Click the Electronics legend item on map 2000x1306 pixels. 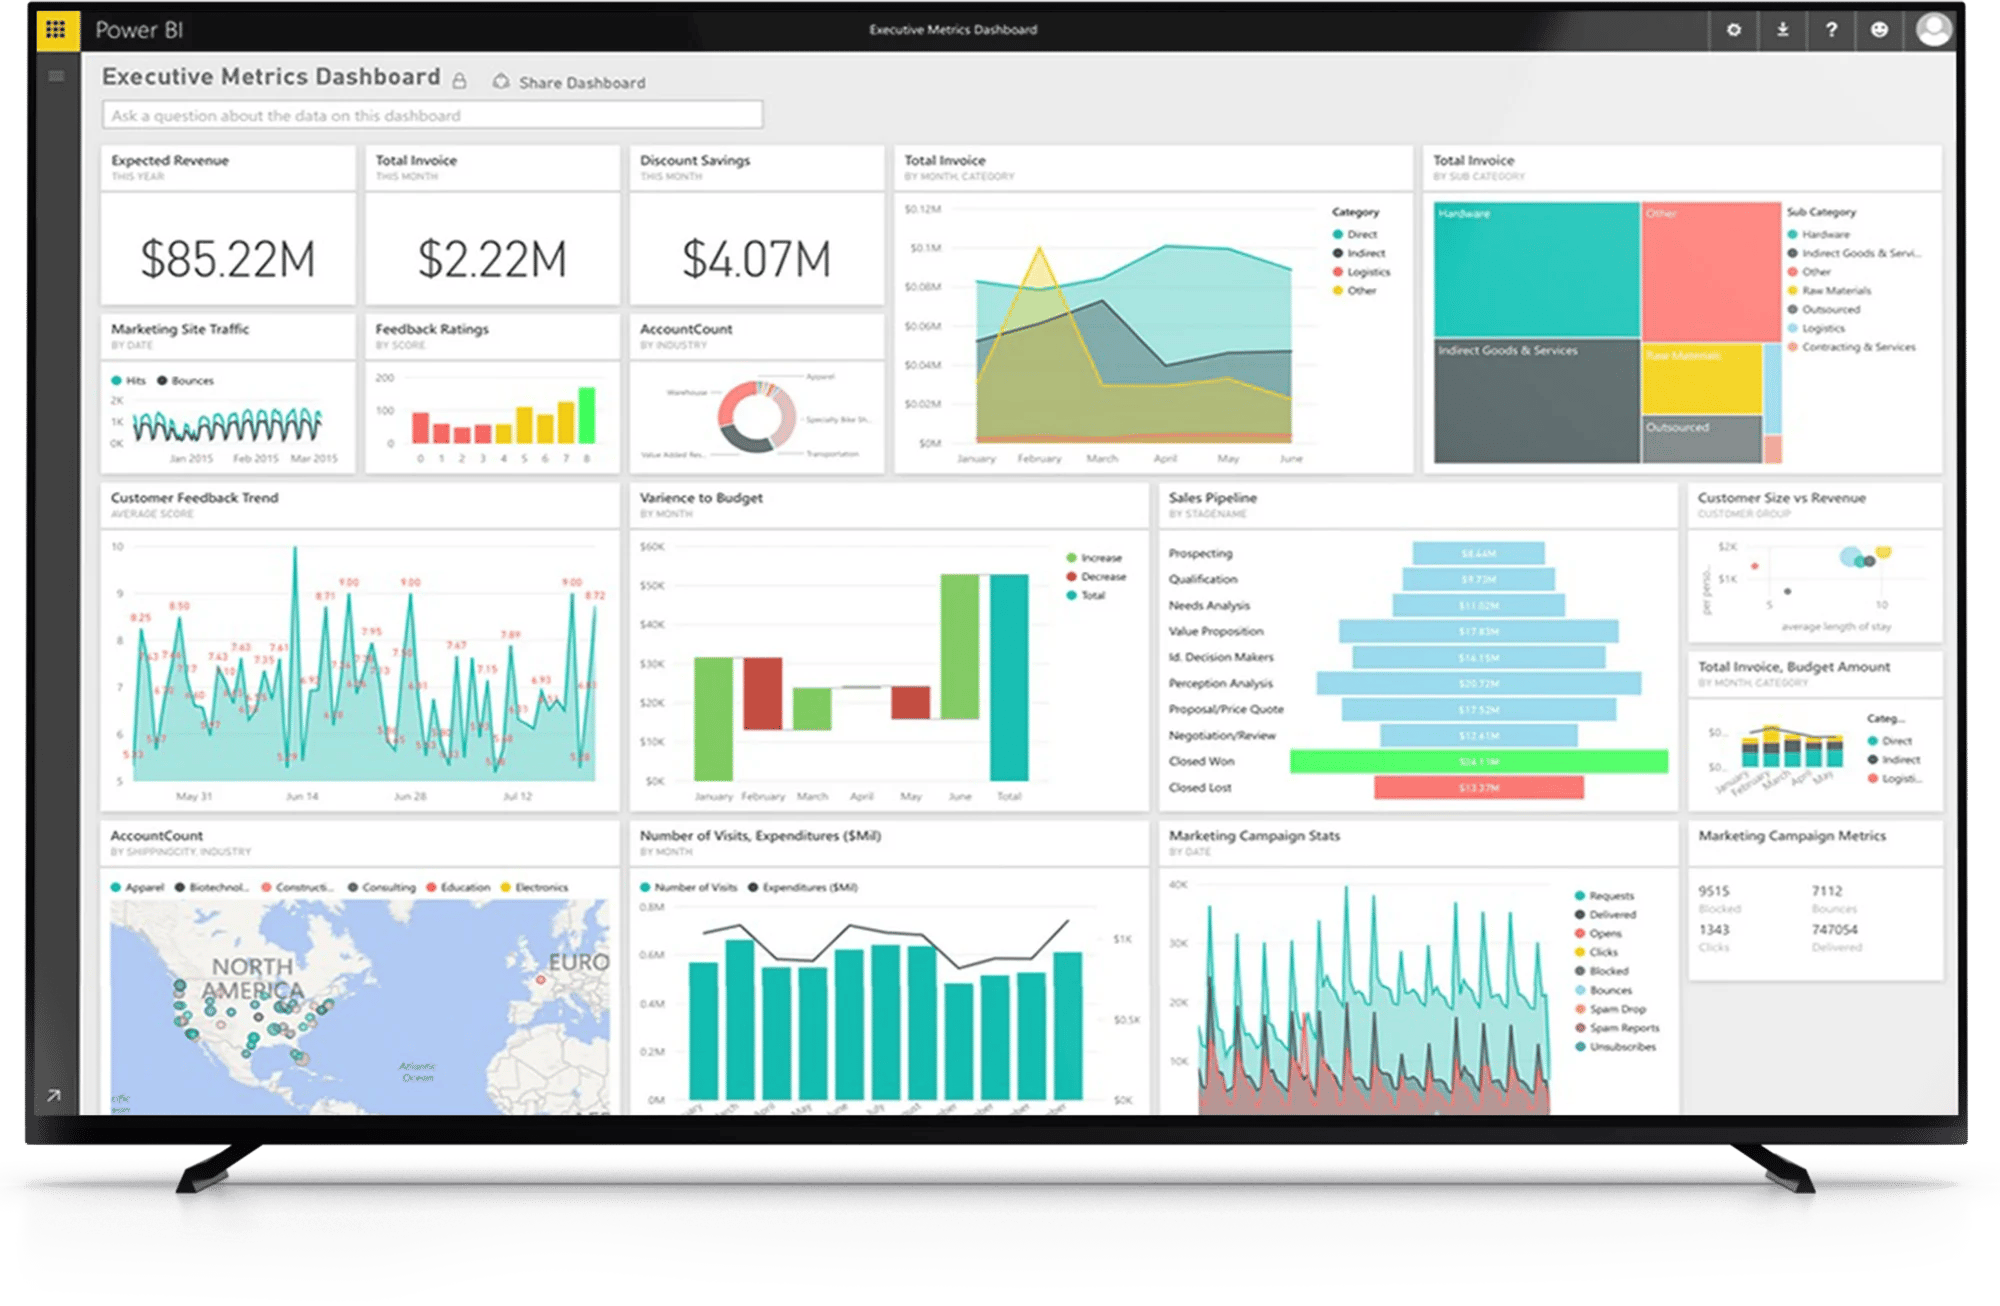(535, 887)
